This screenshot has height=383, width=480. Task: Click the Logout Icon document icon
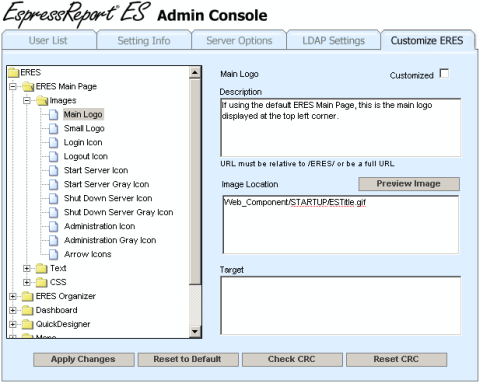click(53, 157)
